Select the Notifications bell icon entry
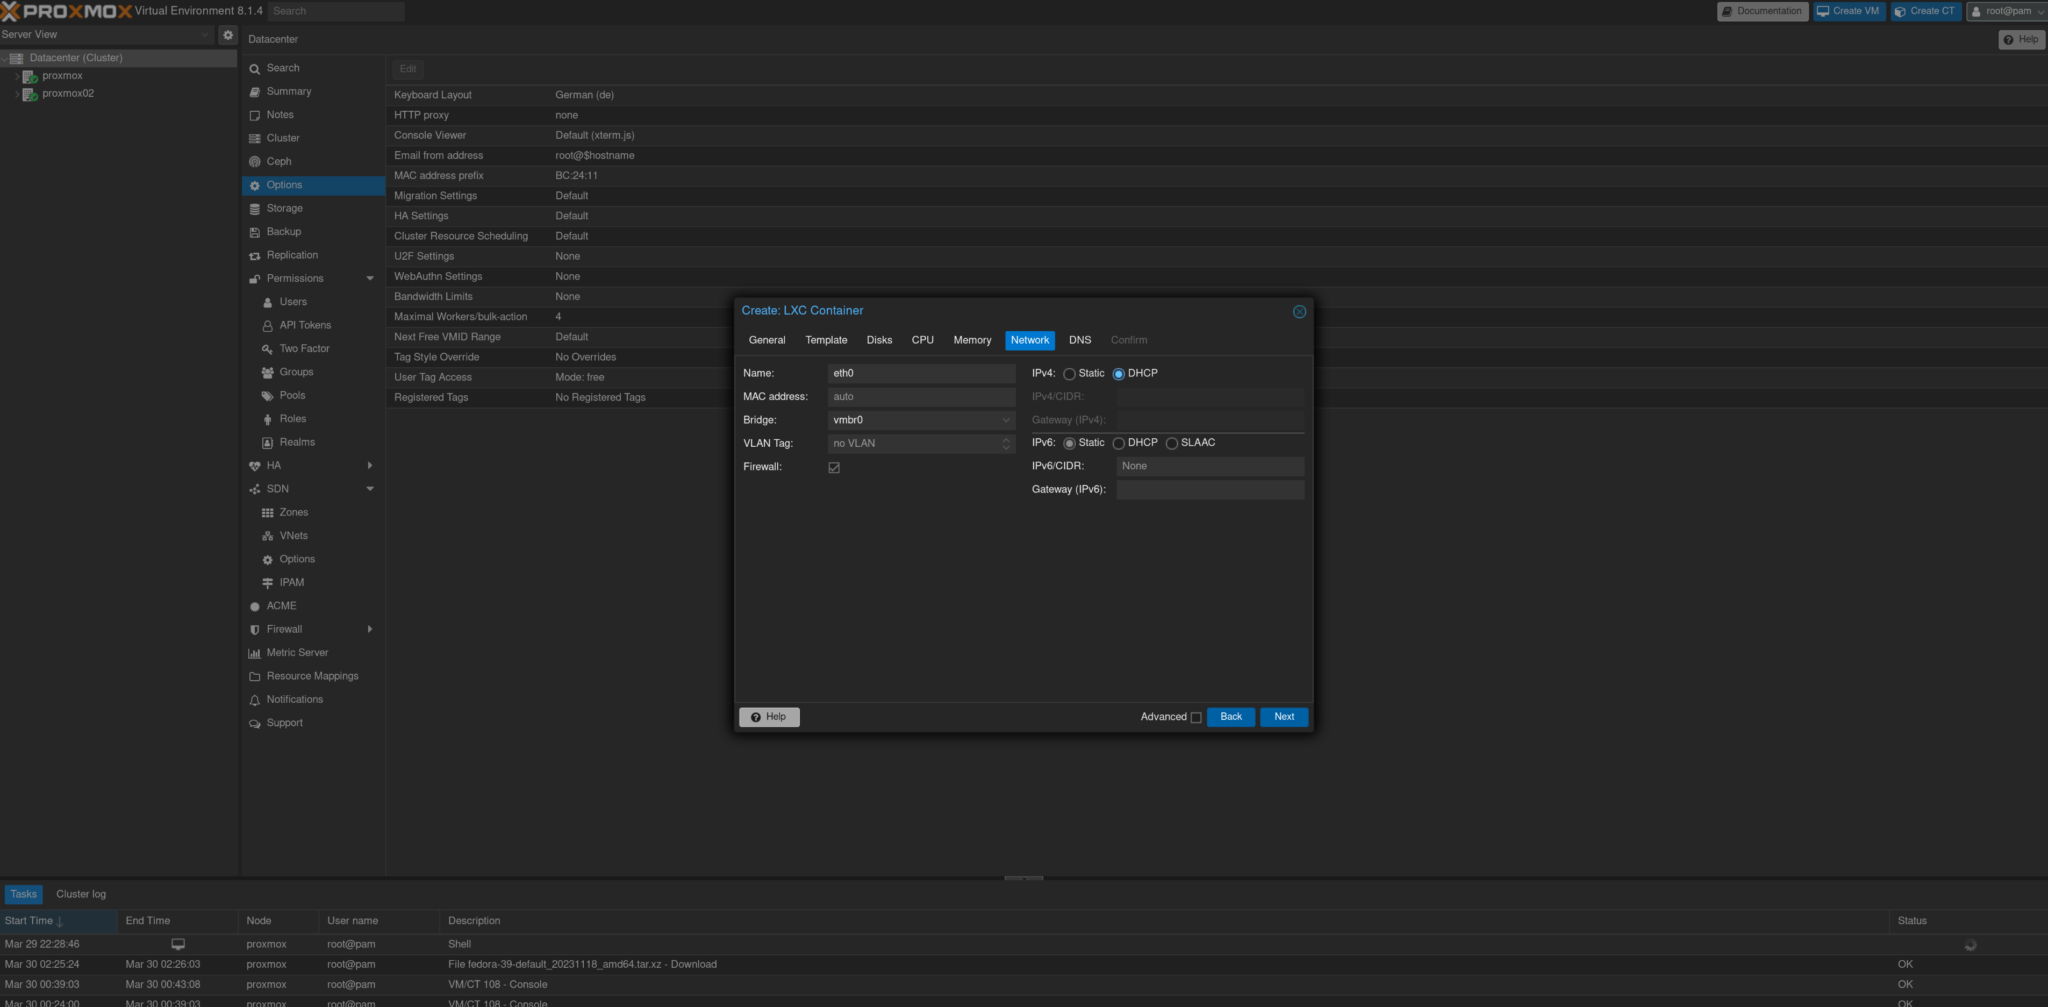This screenshot has height=1007, width=2048. 254,700
